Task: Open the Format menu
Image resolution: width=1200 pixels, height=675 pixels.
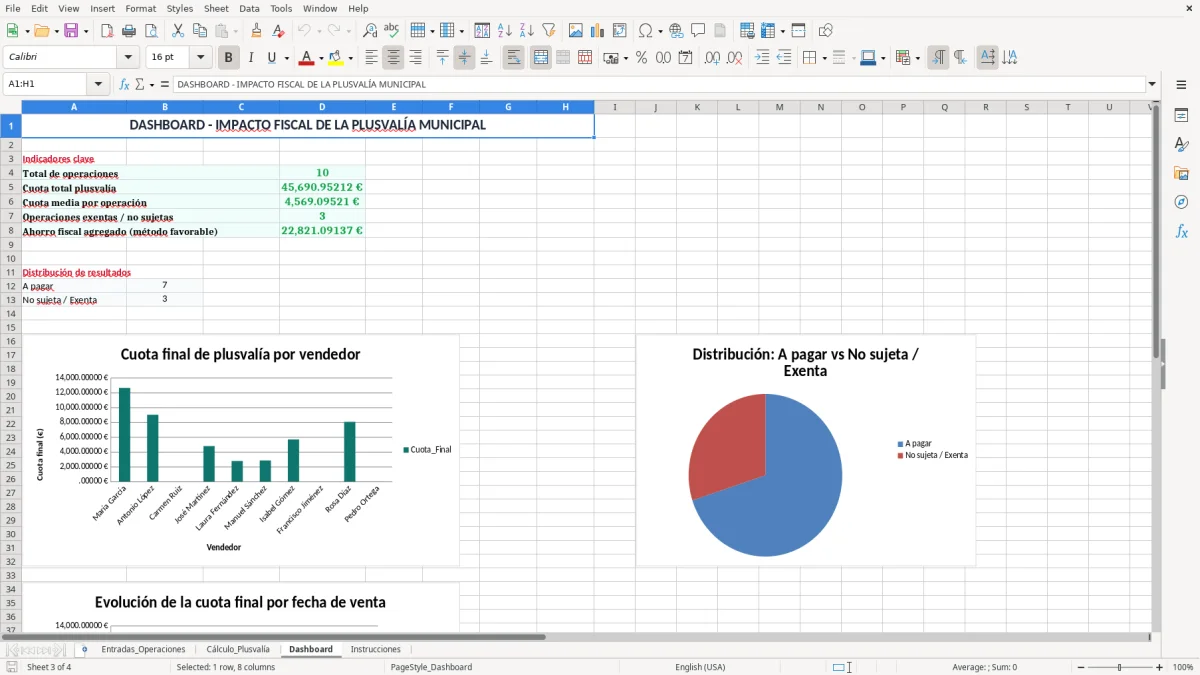Action: tap(141, 8)
